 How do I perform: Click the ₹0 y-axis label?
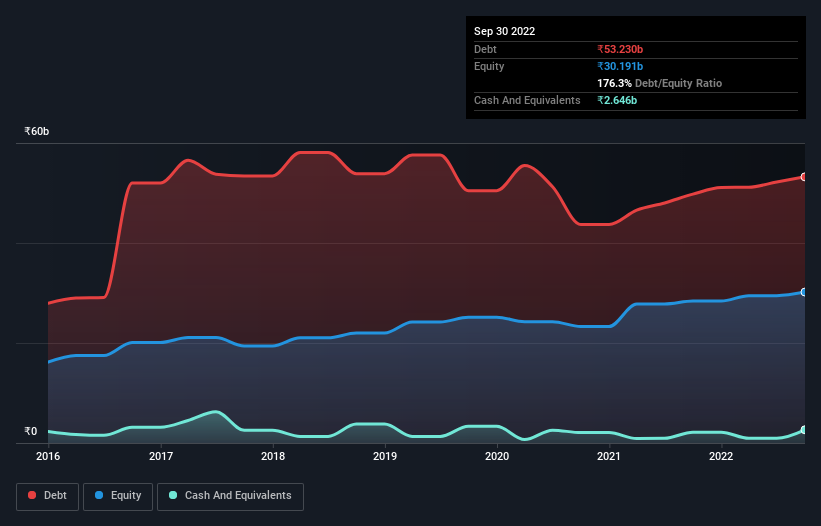click(x=31, y=431)
